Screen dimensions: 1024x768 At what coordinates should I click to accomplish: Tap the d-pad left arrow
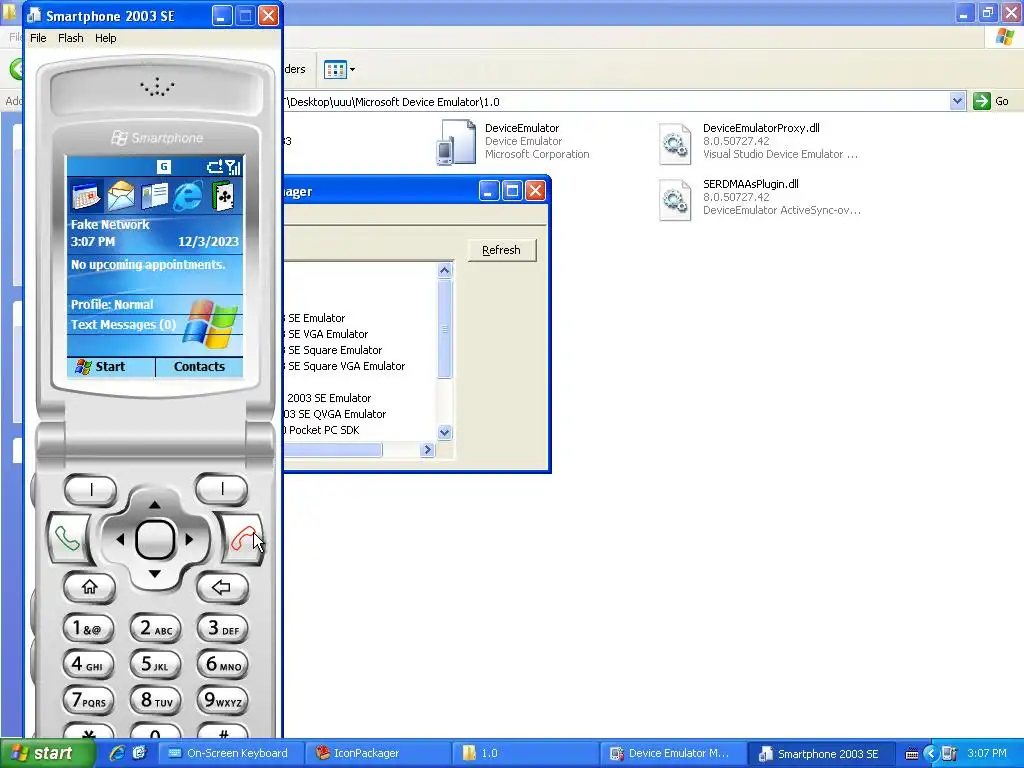120,539
